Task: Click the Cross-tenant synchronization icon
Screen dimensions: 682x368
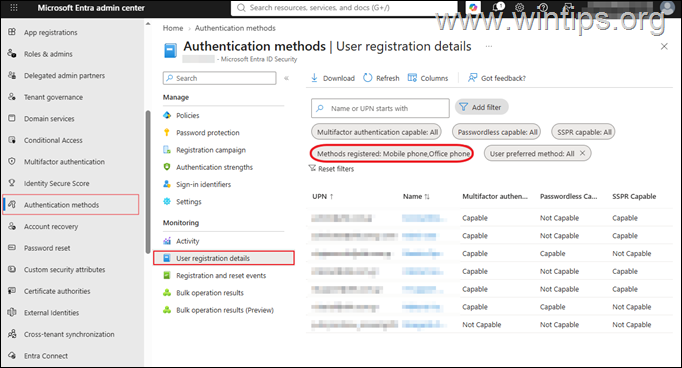Action: [12, 334]
